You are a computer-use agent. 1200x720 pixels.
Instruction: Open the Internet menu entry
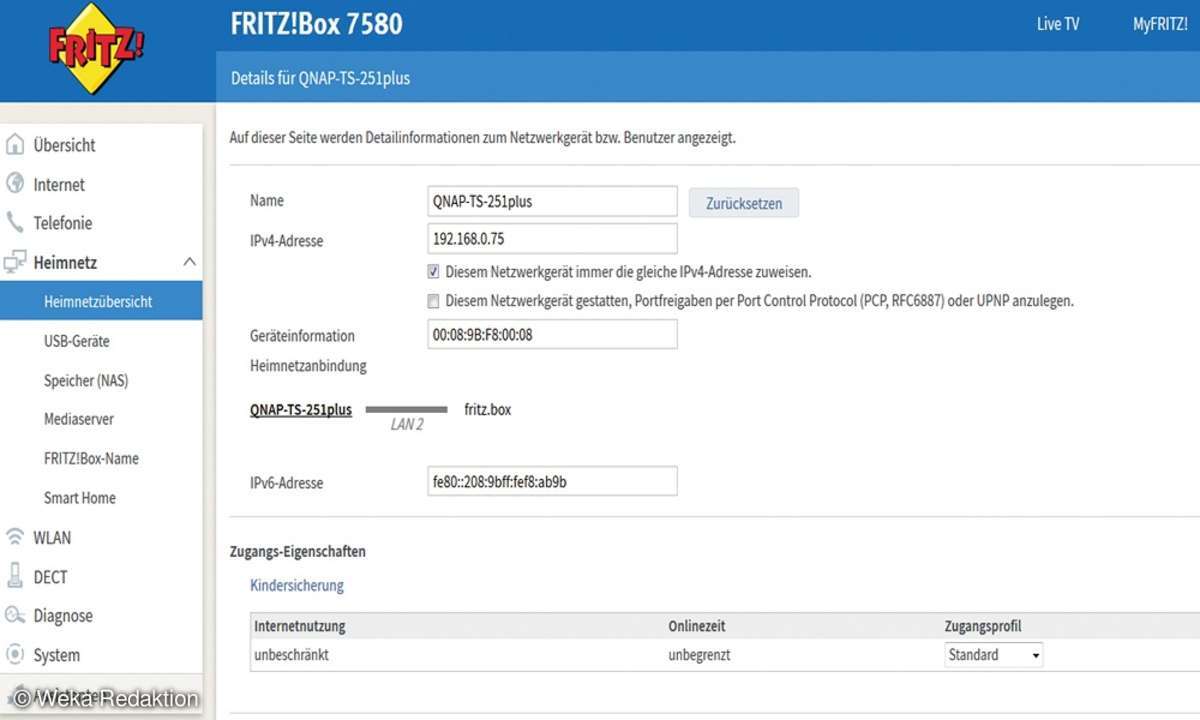click(x=59, y=185)
